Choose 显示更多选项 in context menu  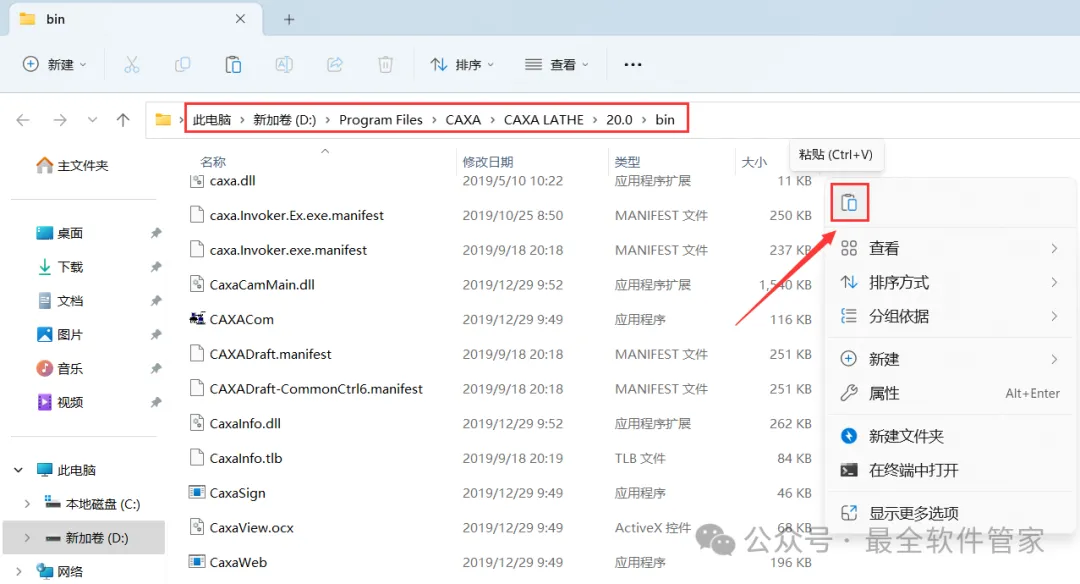click(951, 513)
